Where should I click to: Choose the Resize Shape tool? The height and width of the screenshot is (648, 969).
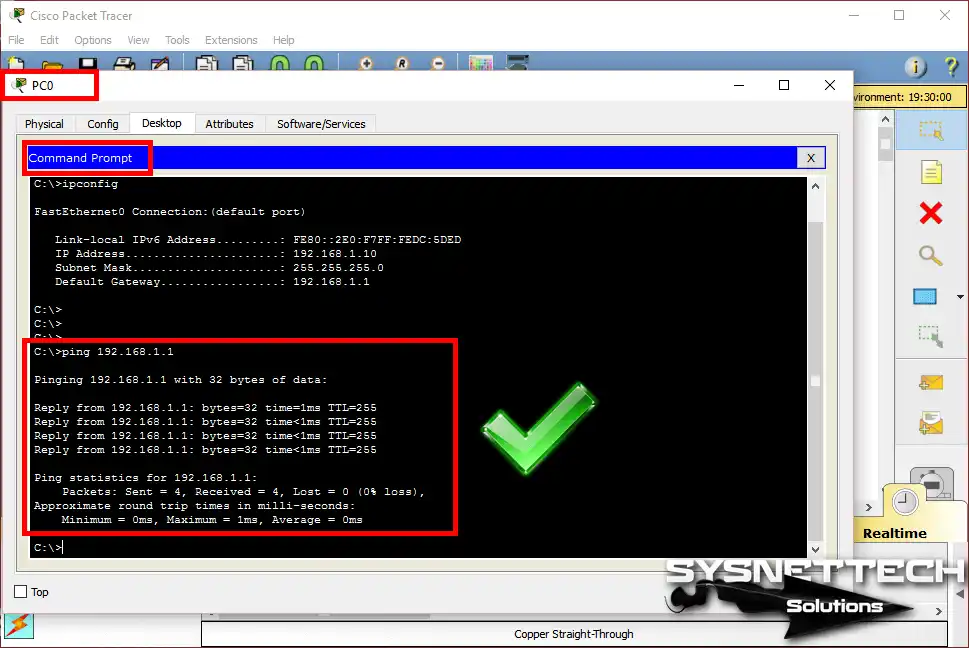click(931, 337)
